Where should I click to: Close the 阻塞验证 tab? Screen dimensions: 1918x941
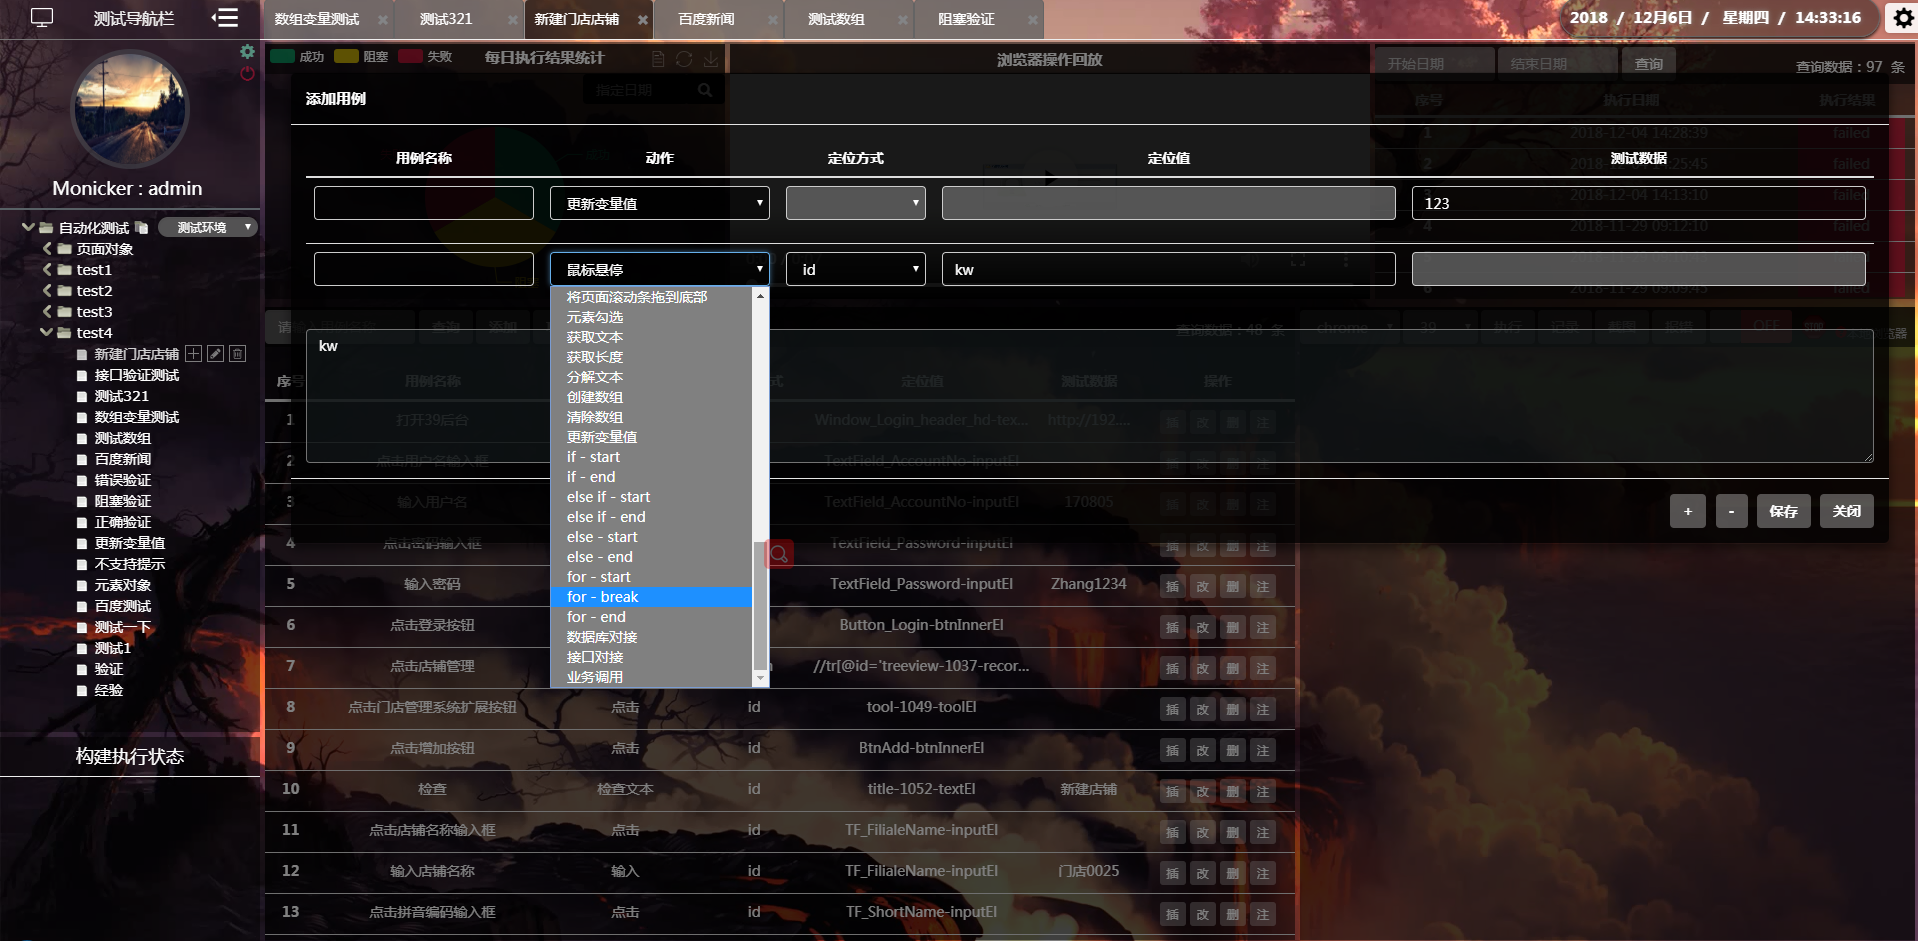(x=1032, y=20)
